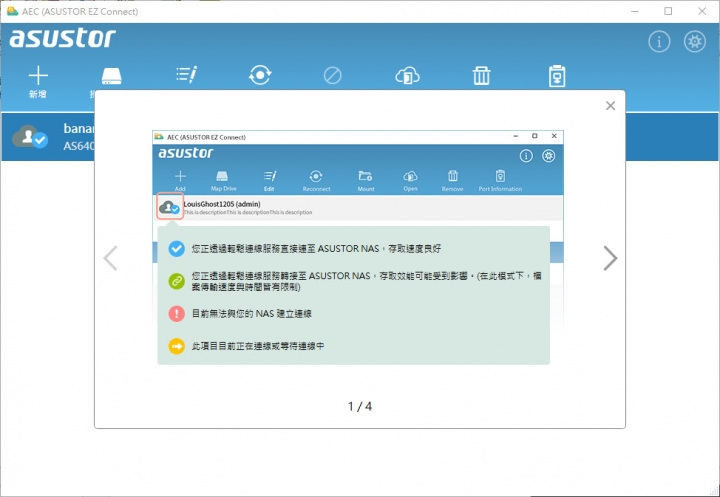Click the disabled circle-slash icon in main toolbar

[x=332, y=75]
